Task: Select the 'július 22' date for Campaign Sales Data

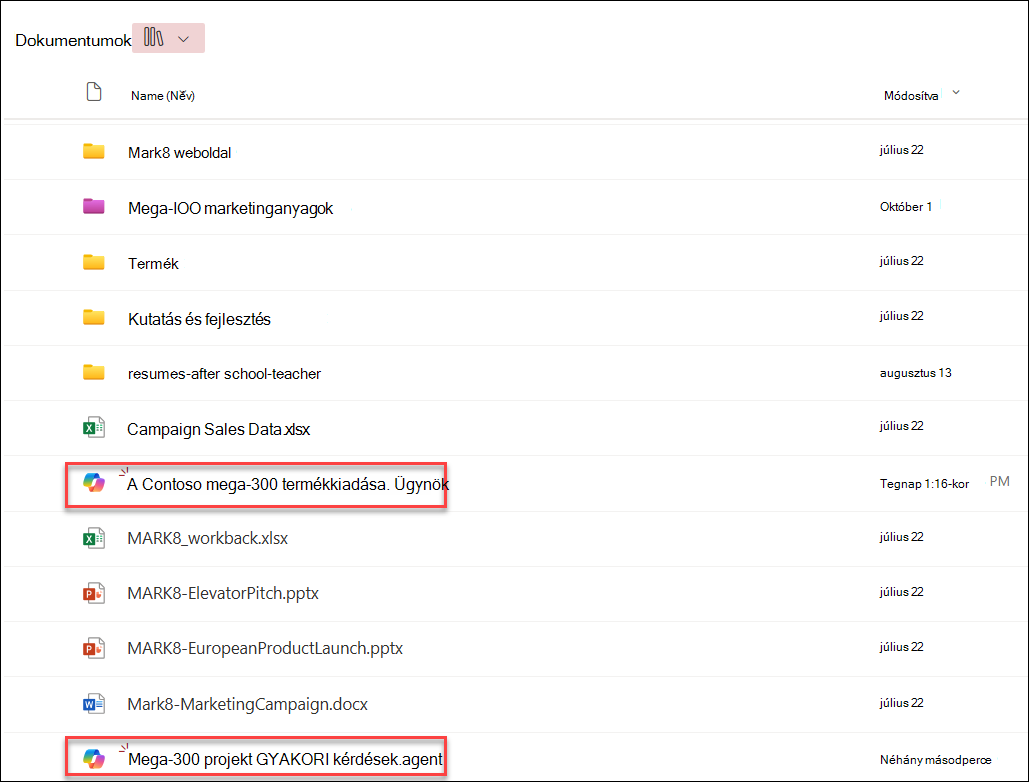Action: [x=902, y=426]
